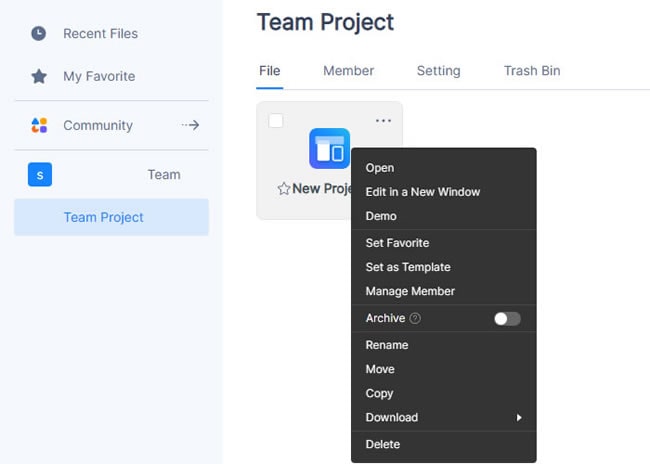Viewport: 650px width, 464px height.
Task: Click the Community arrow icon
Action: (191, 125)
